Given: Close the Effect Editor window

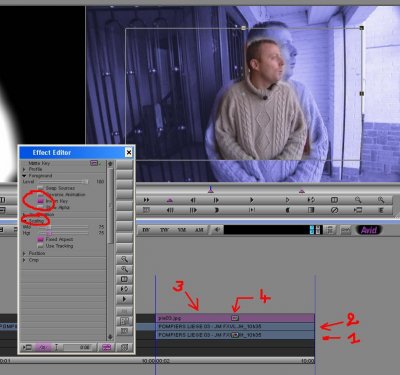Looking at the screenshot, I should tap(129, 153).
